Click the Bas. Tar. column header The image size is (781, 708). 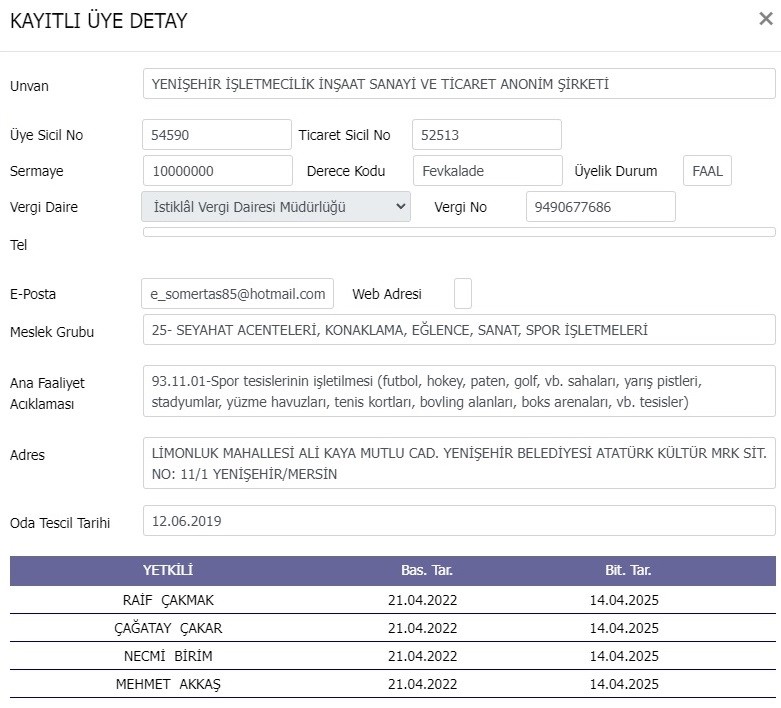427,570
